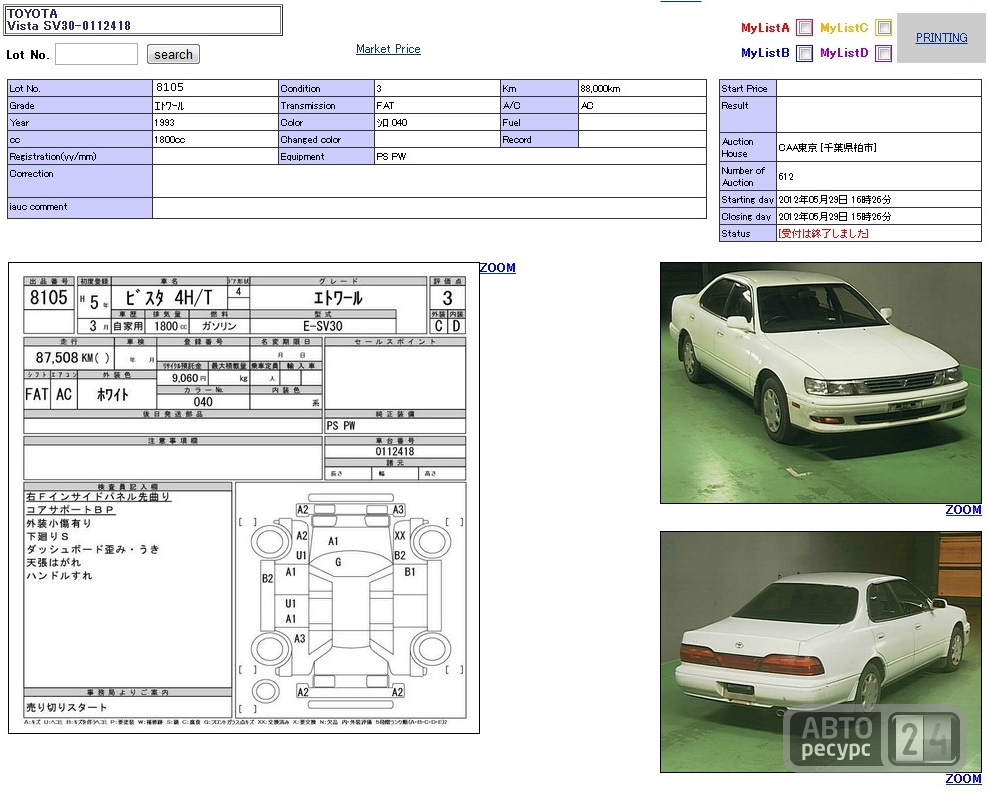The image size is (987, 793).
Task: Select the equipment value PS PW
Action: [x=391, y=157]
